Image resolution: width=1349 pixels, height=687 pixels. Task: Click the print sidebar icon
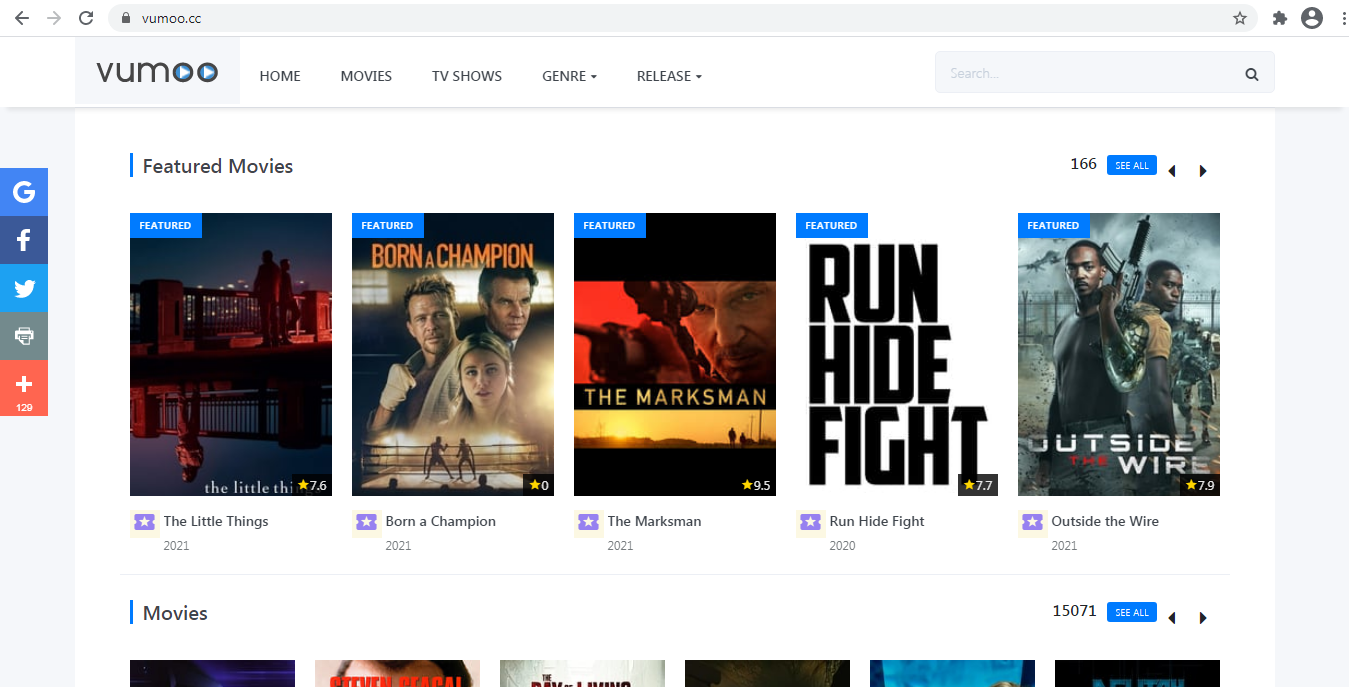pyautogui.click(x=24, y=336)
